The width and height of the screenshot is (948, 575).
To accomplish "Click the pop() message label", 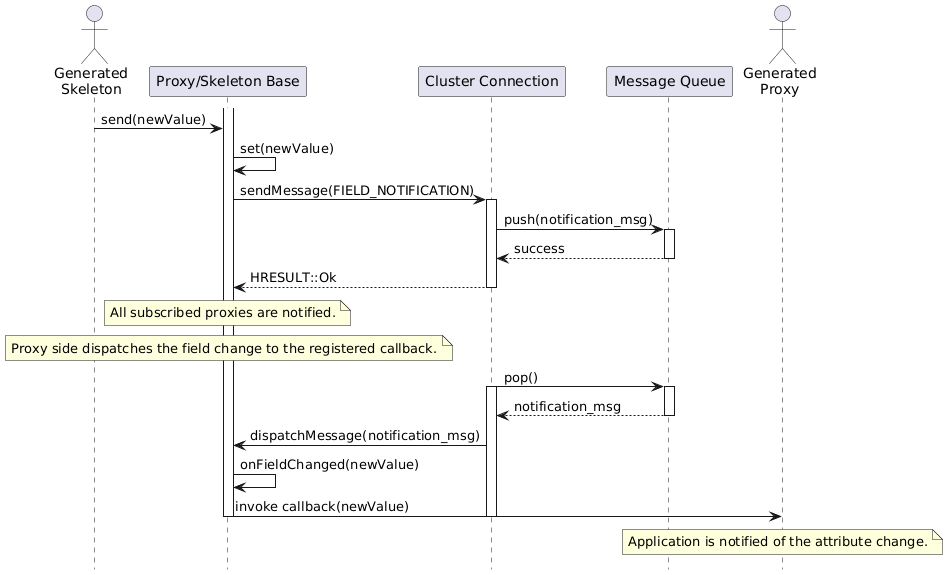I will [521, 378].
